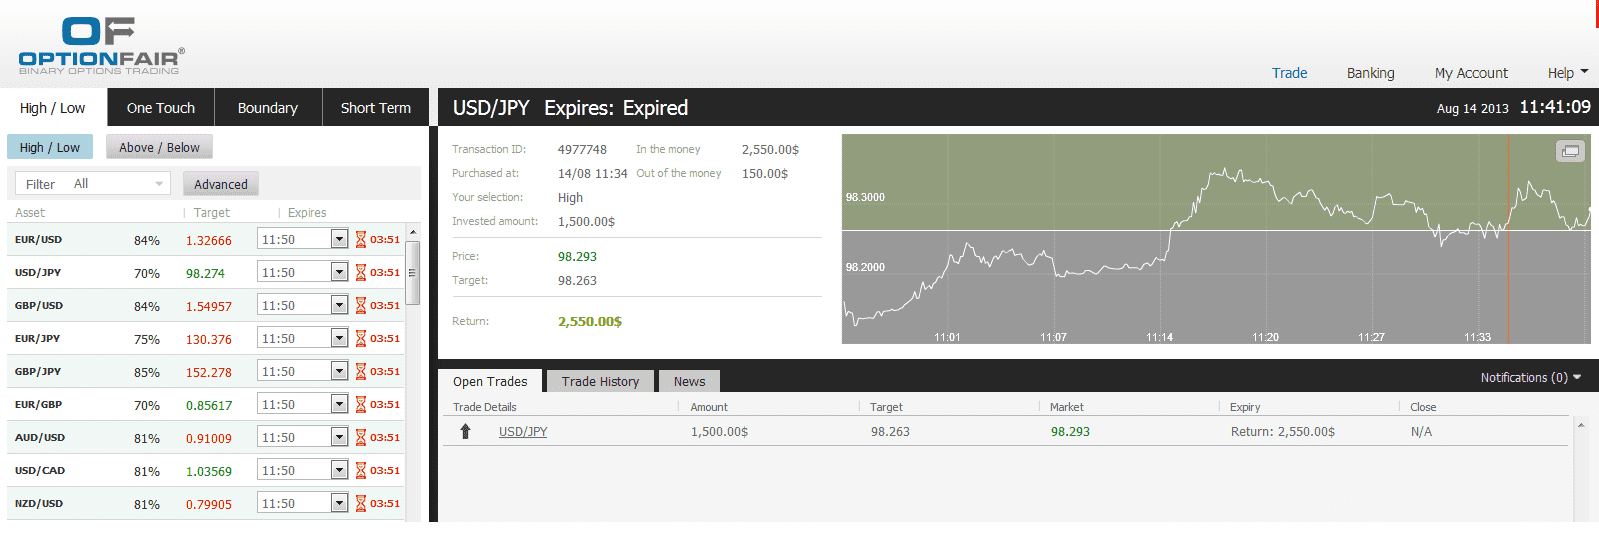1599x540 pixels.
Task: Switch to Above / Below mode
Action: coord(159,147)
